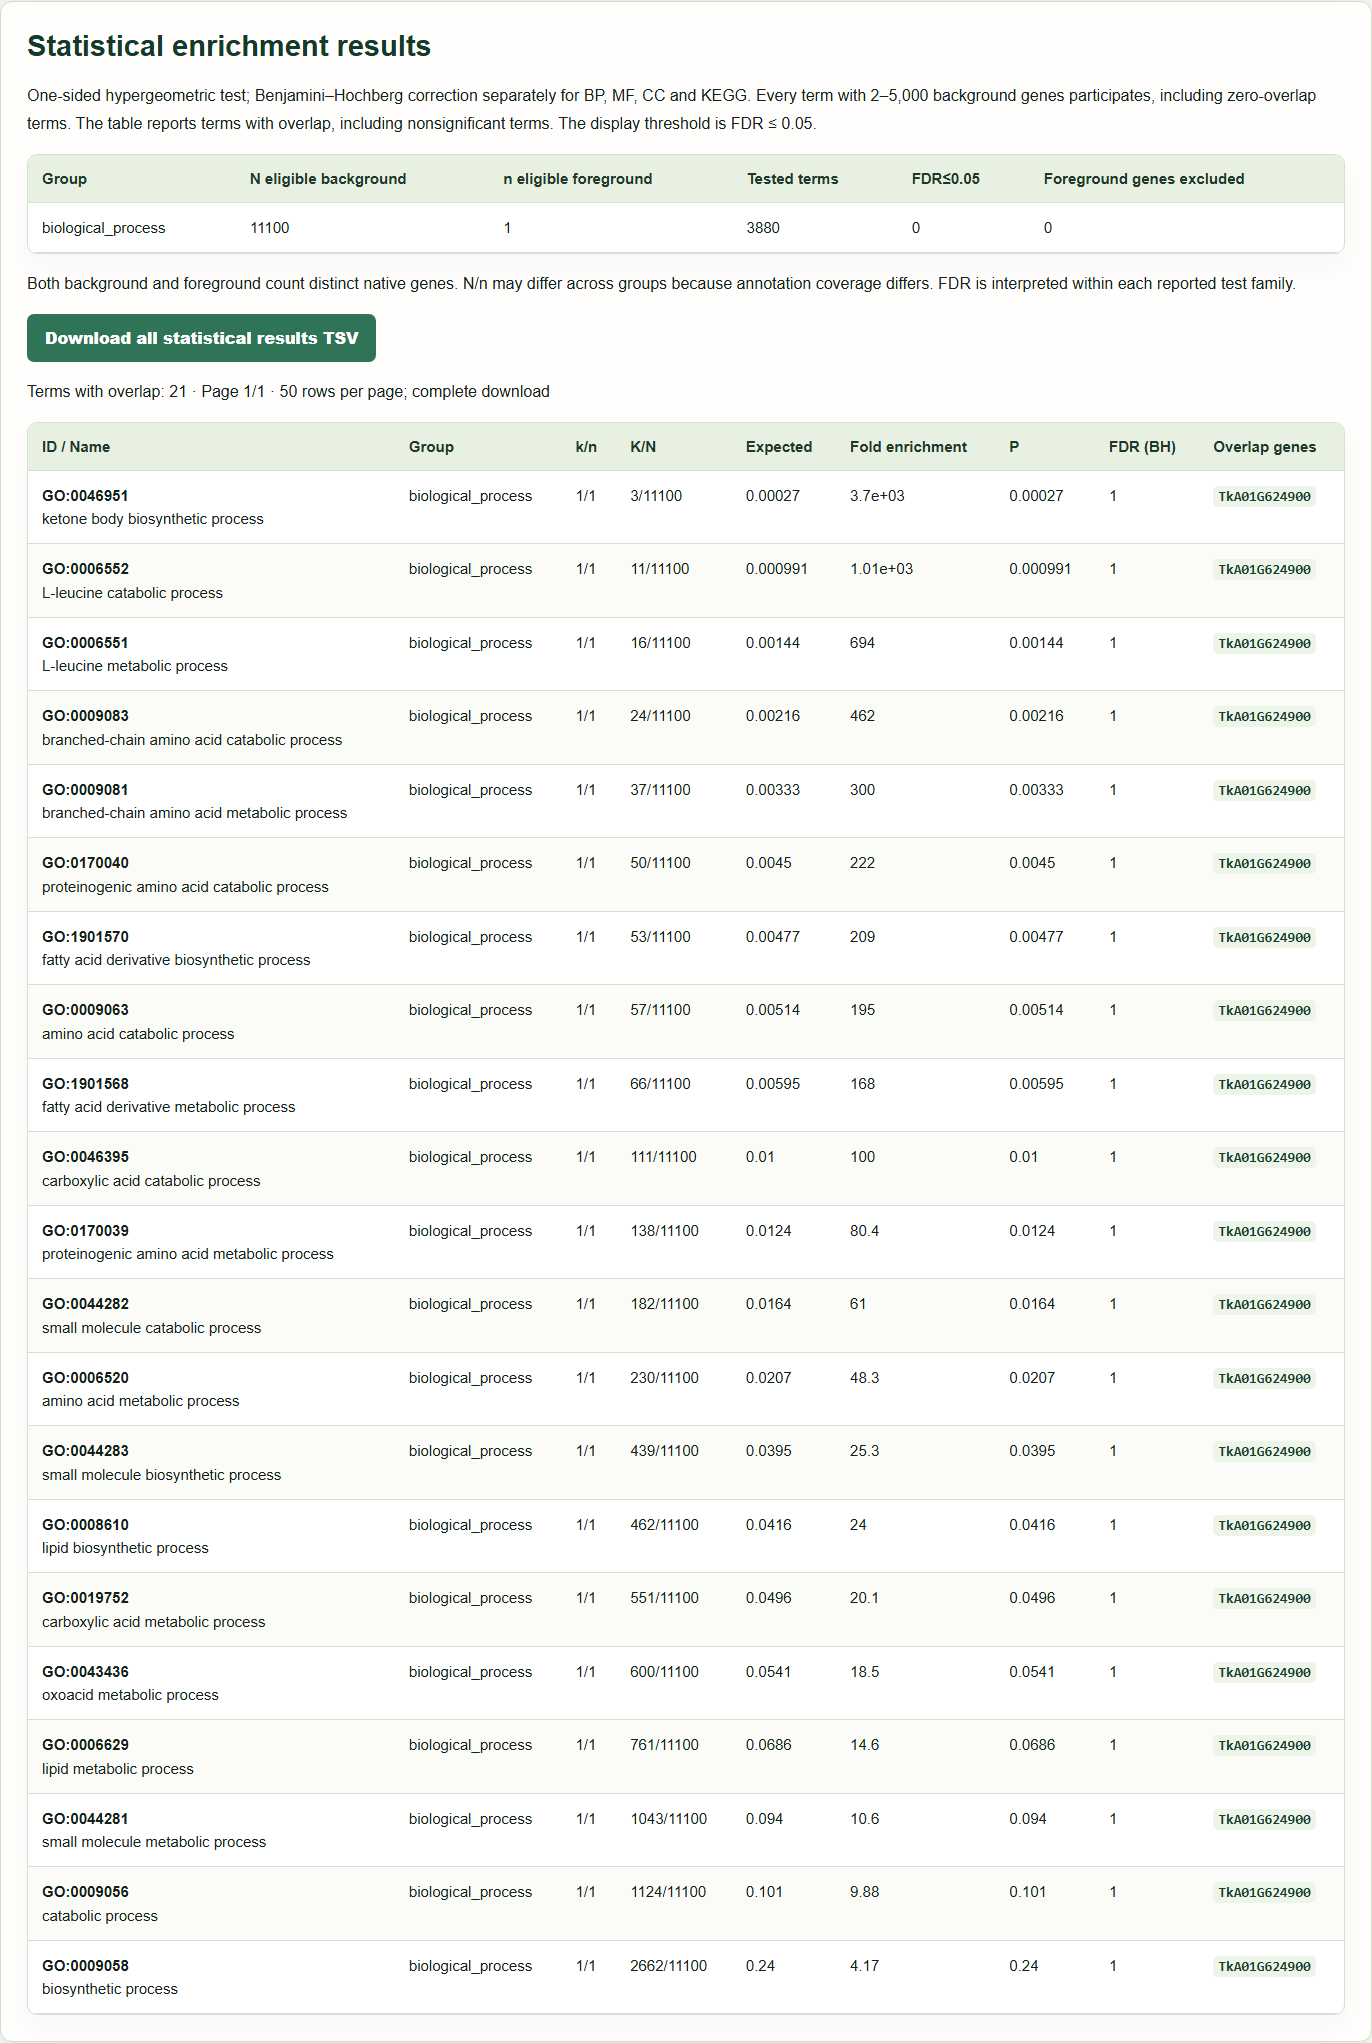Click the GO:0009083 term ID
The width and height of the screenshot is (1372, 2043).
(x=85, y=716)
